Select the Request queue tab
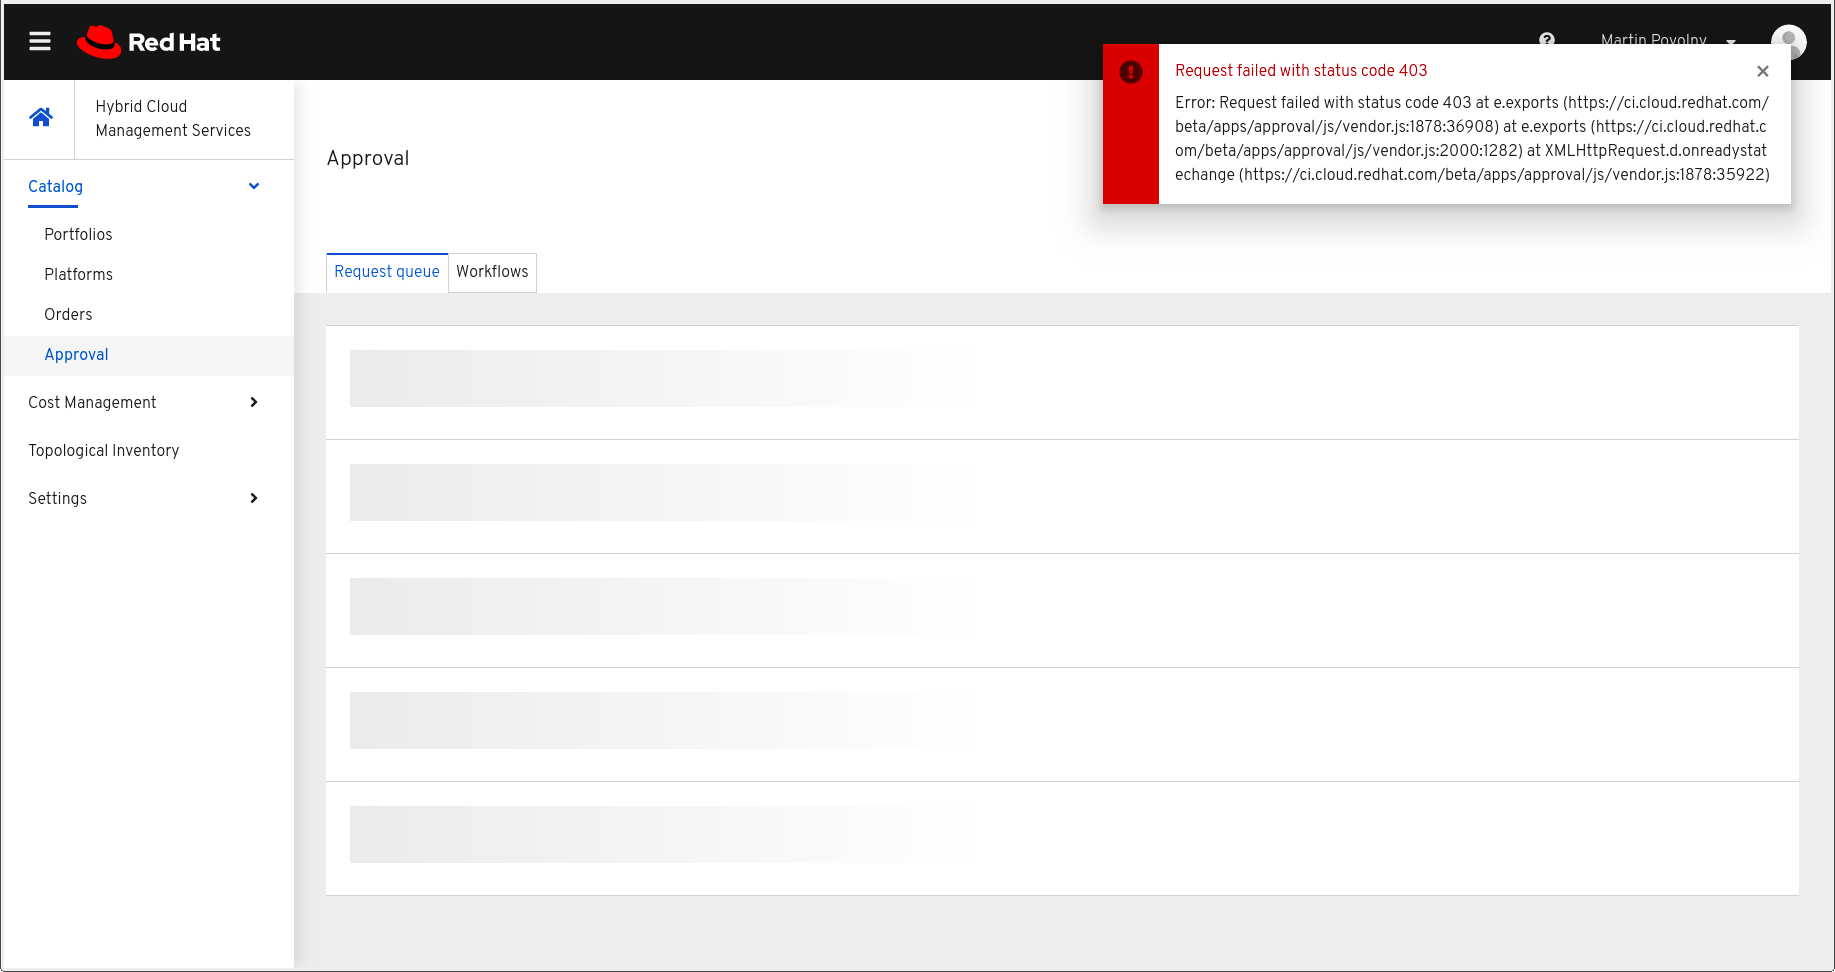1835x972 pixels. 386,271
